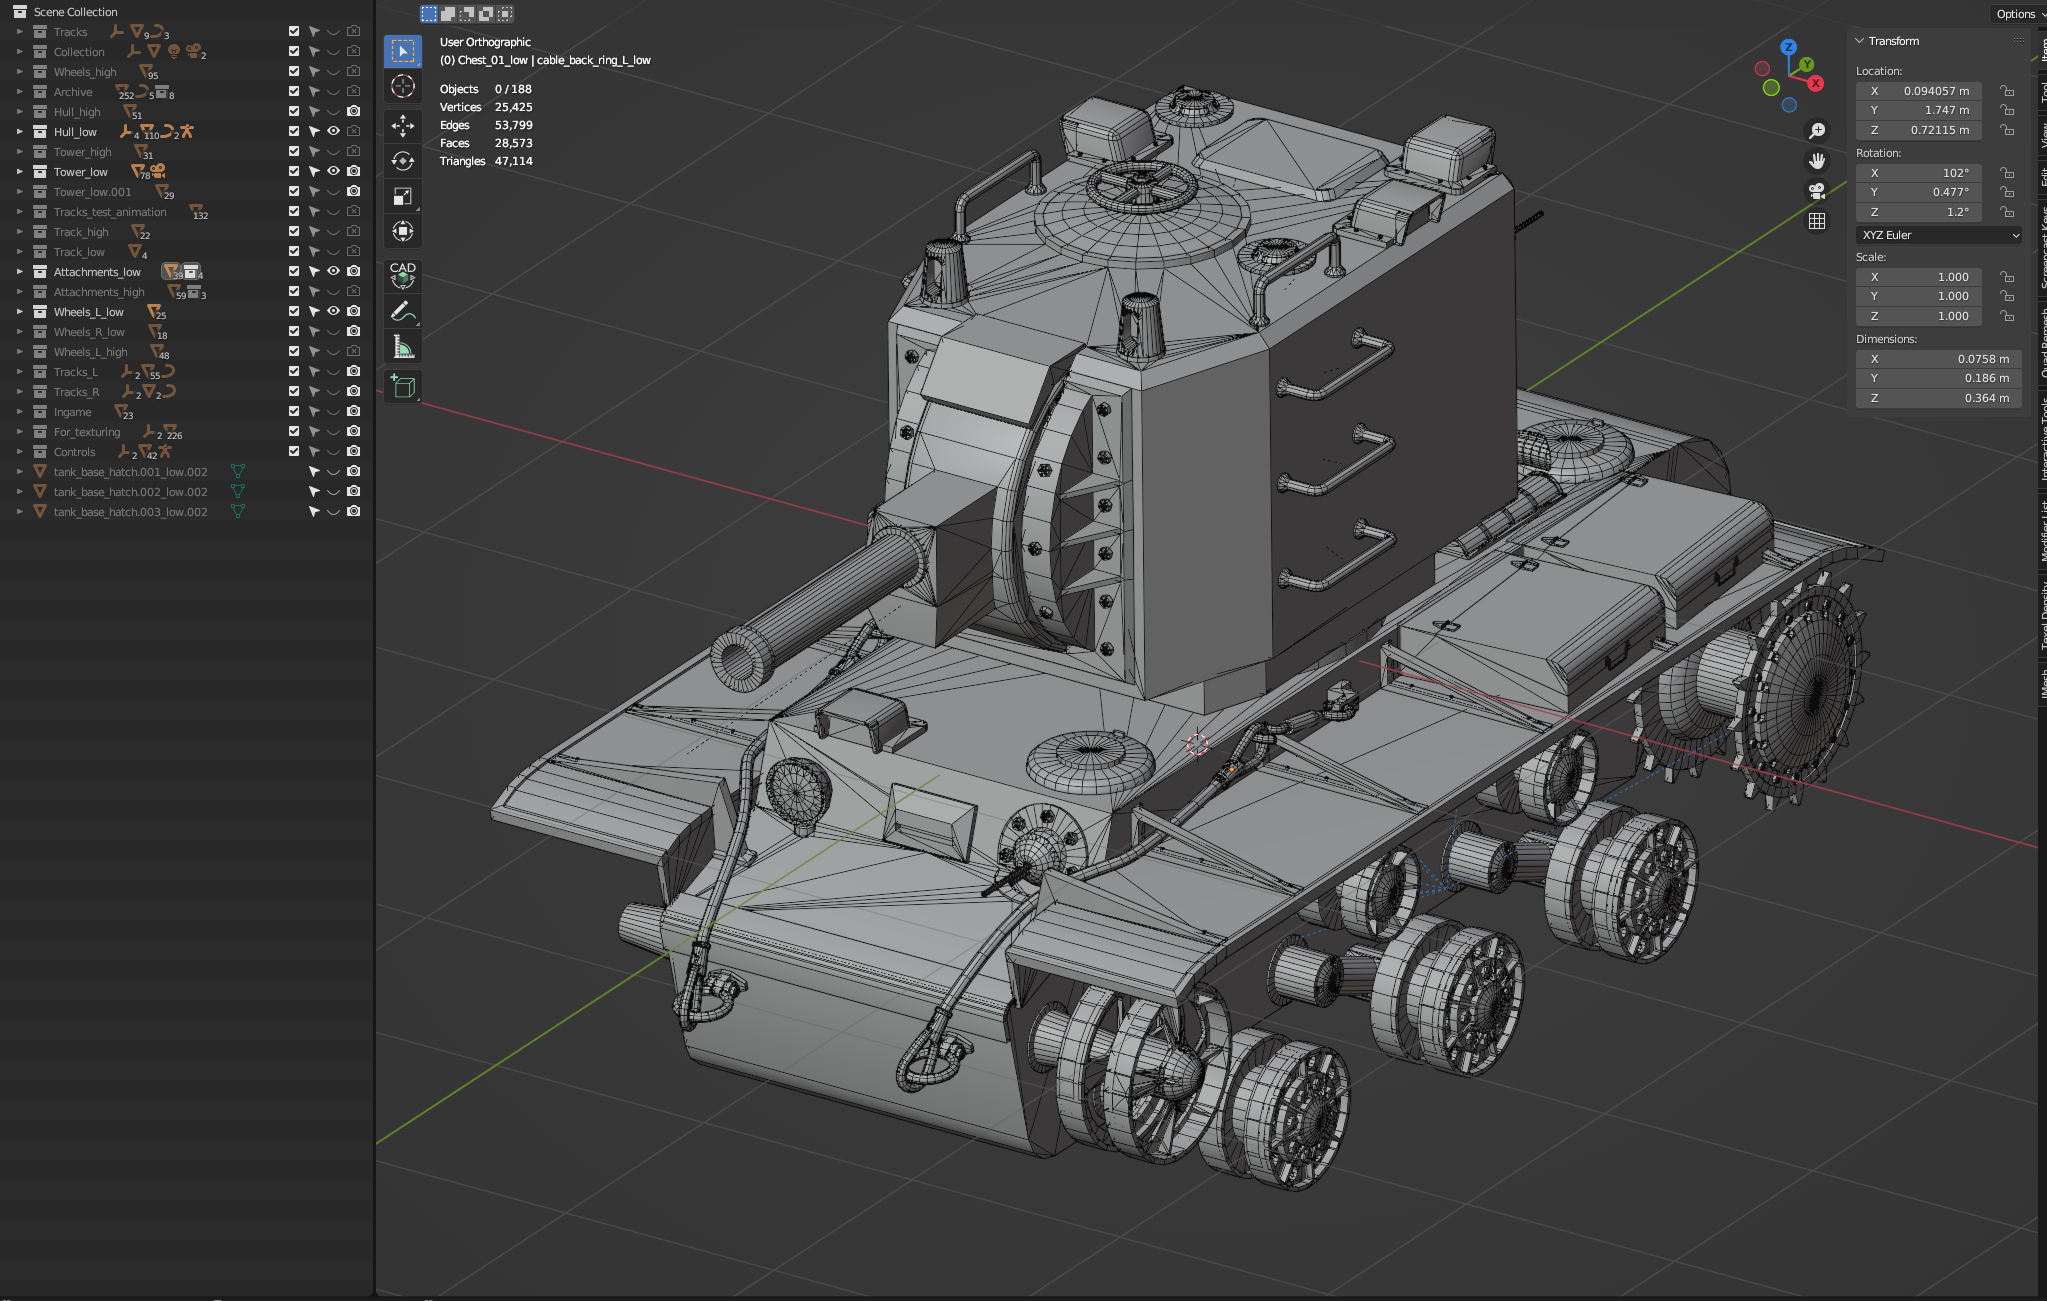This screenshot has height=1301, width=2047.
Task: Lock the Scale Z property
Action: 2007,316
